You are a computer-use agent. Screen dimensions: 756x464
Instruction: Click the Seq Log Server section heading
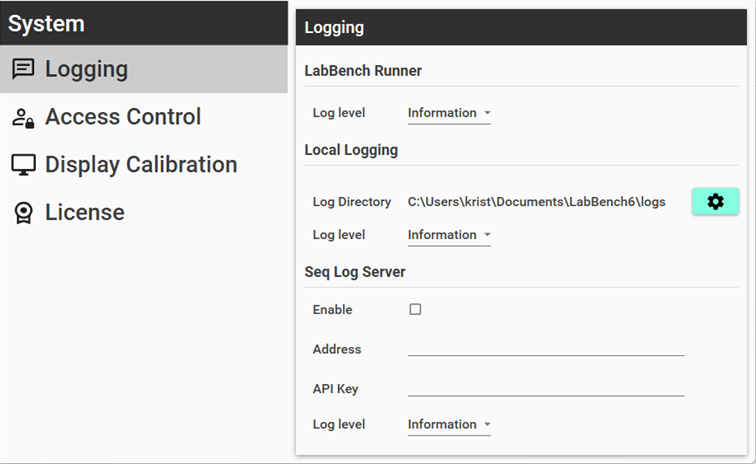(355, 272)
